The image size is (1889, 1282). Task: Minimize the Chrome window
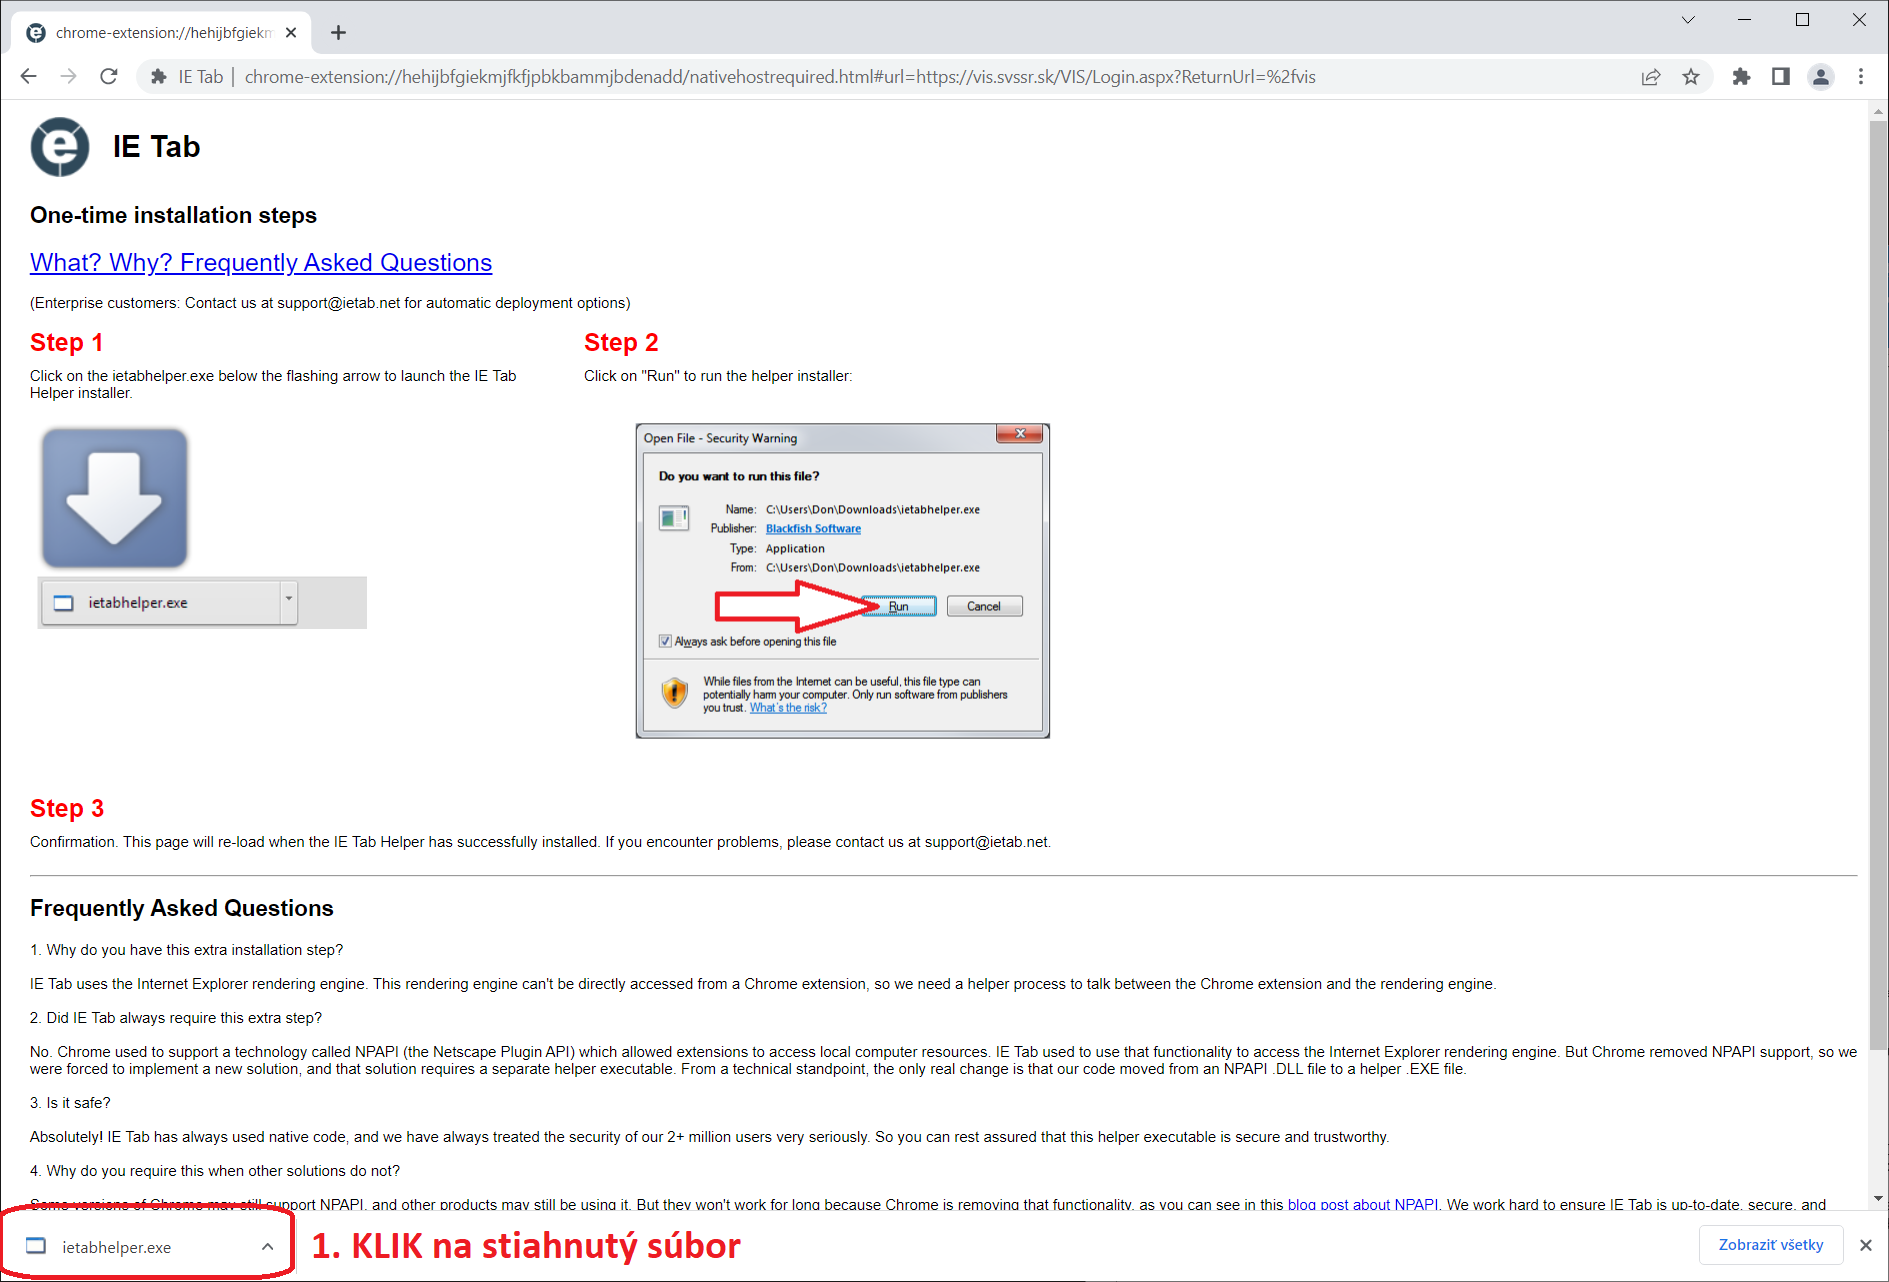click(x=1745, y=20)
